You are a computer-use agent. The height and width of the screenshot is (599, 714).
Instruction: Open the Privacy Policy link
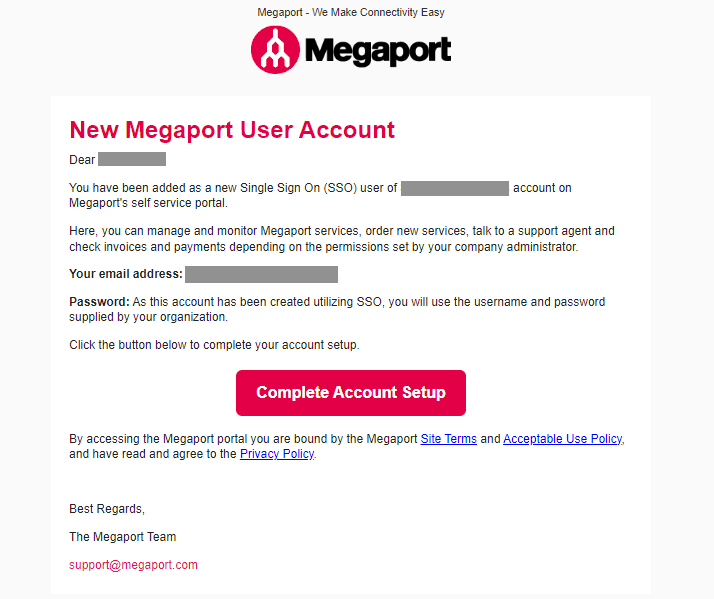(277, 454)
